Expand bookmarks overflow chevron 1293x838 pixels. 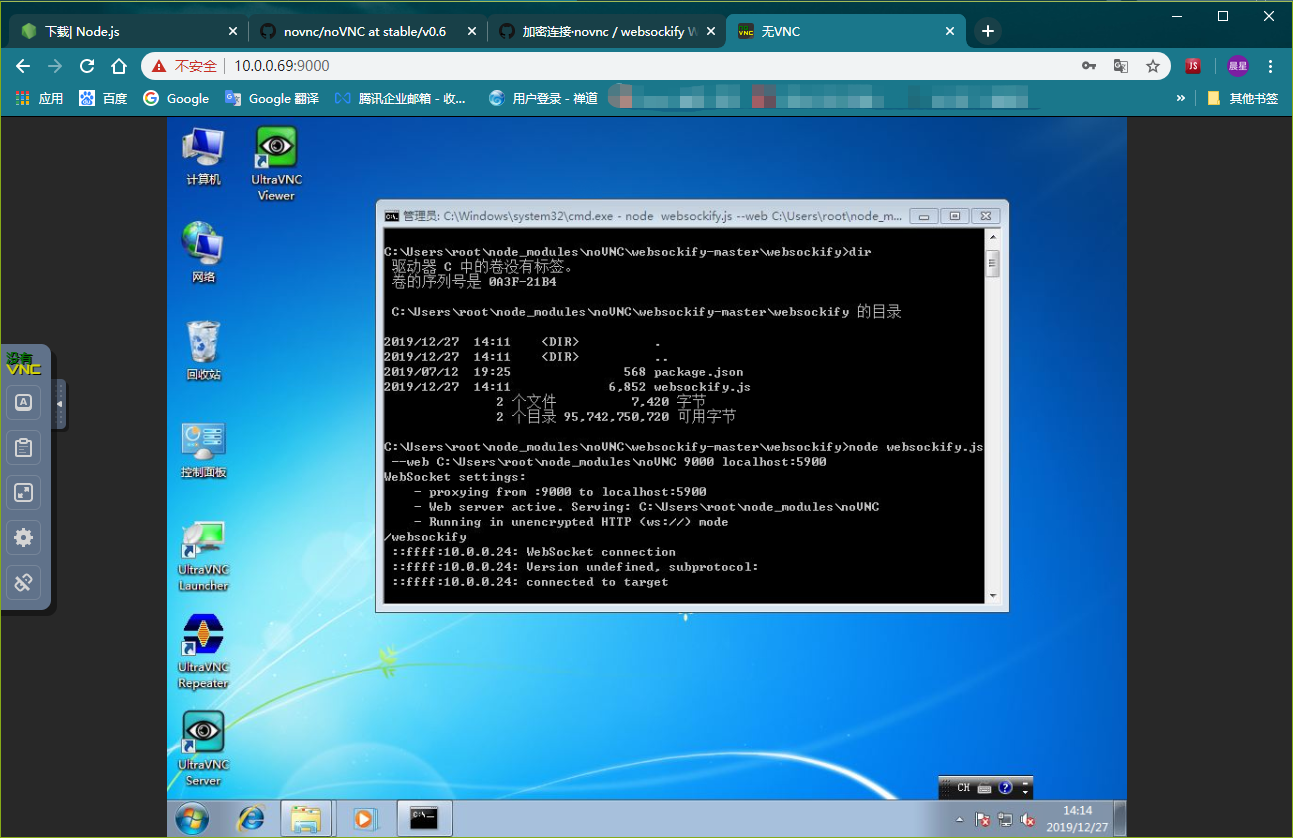(x=1181, y=98)
